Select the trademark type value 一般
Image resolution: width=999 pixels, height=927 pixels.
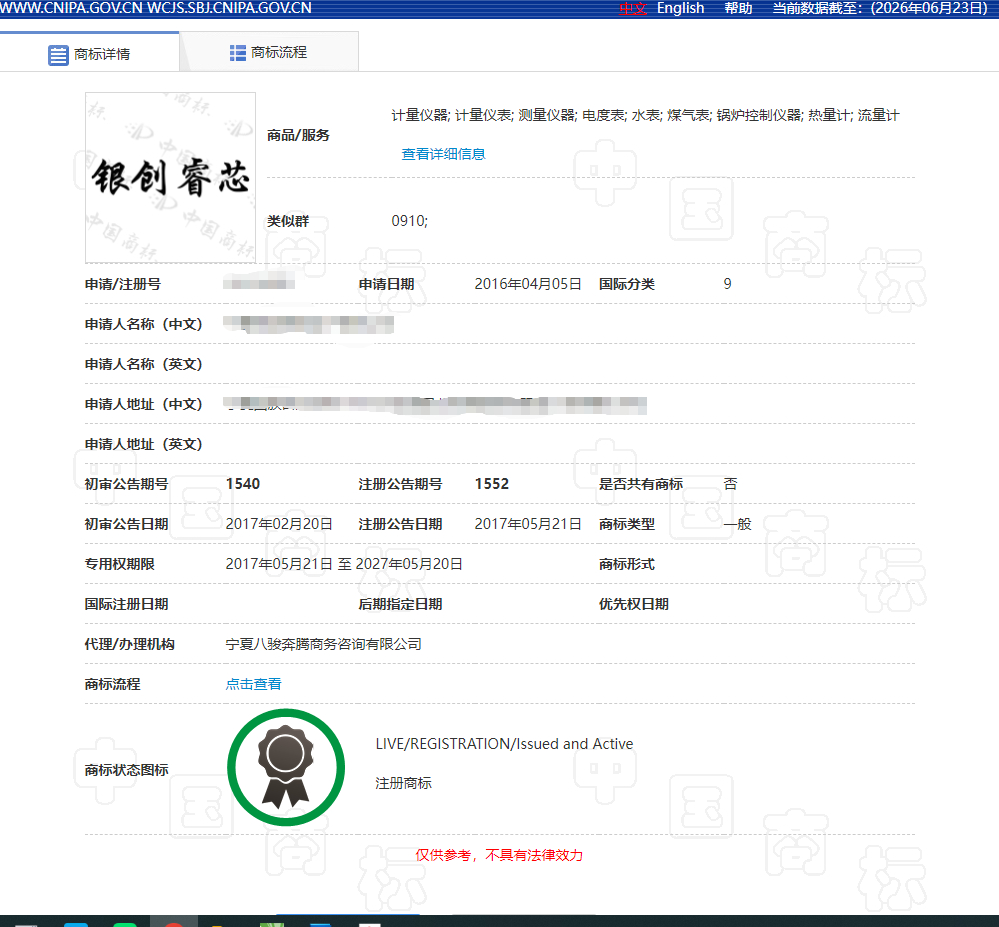[737, 524]
